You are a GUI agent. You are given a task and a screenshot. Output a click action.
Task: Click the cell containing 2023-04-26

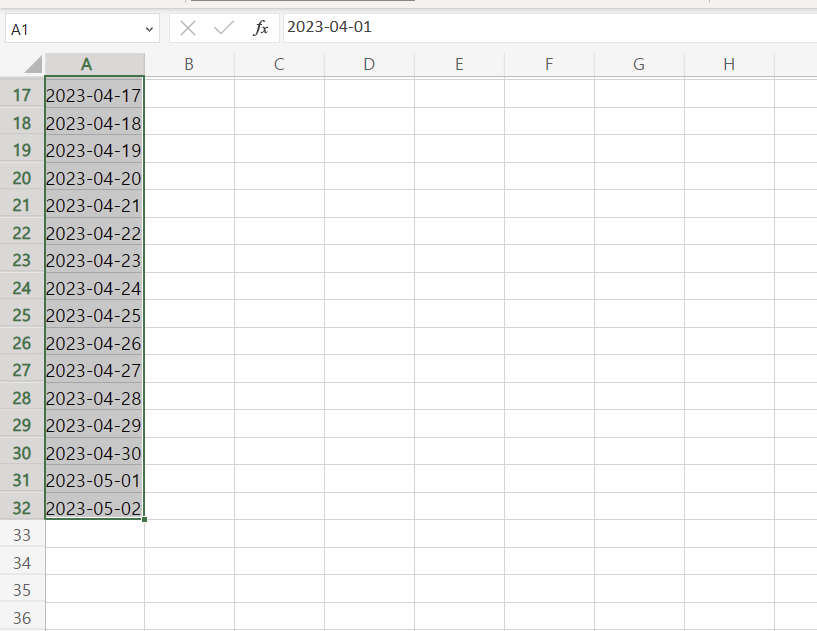[x=94, y=342]
